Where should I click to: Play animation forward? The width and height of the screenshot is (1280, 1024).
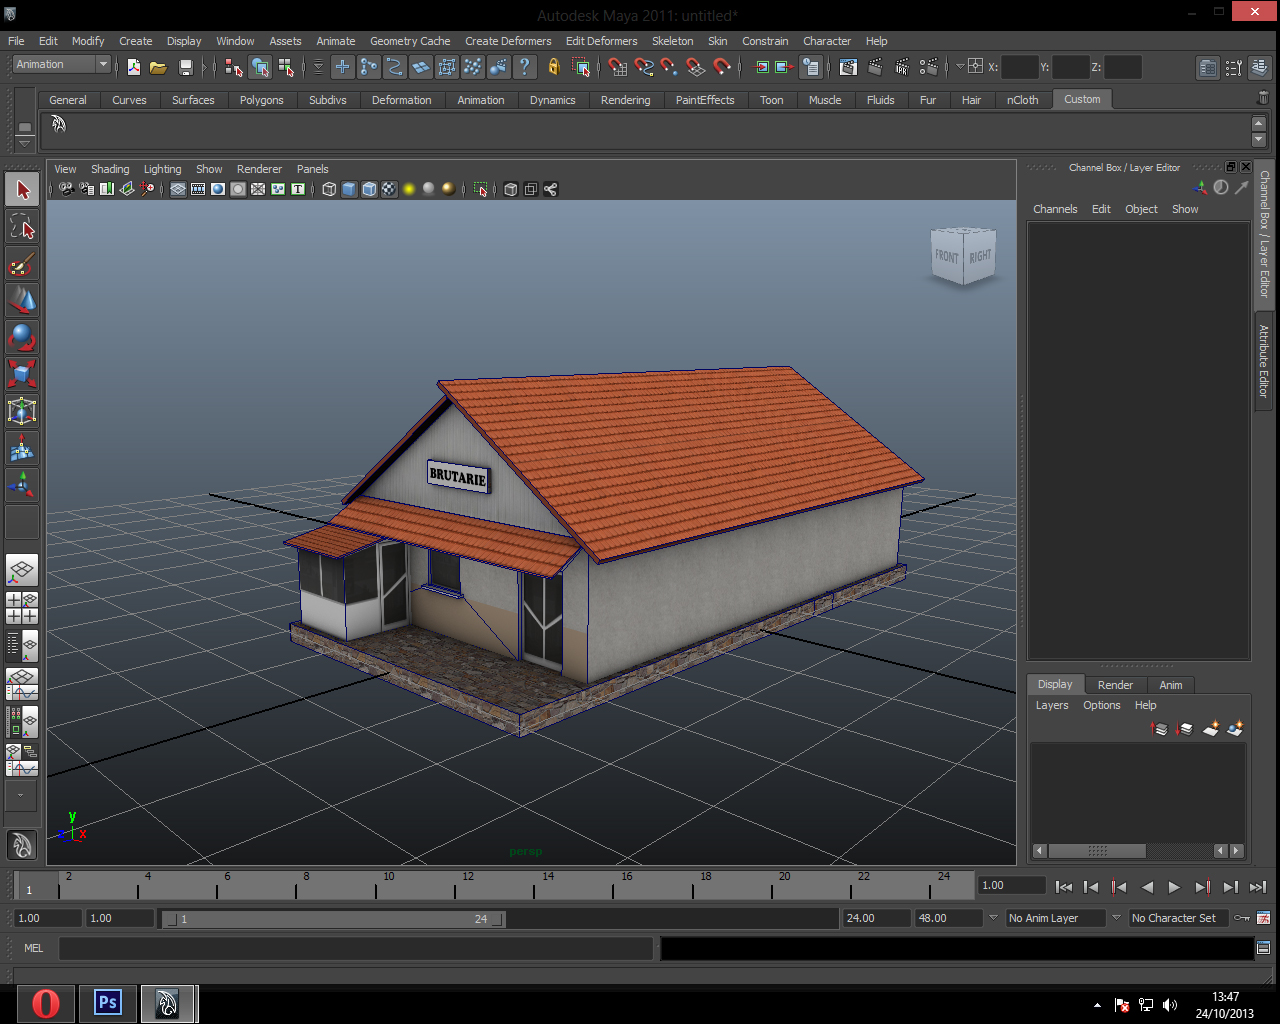[1174, 887]
